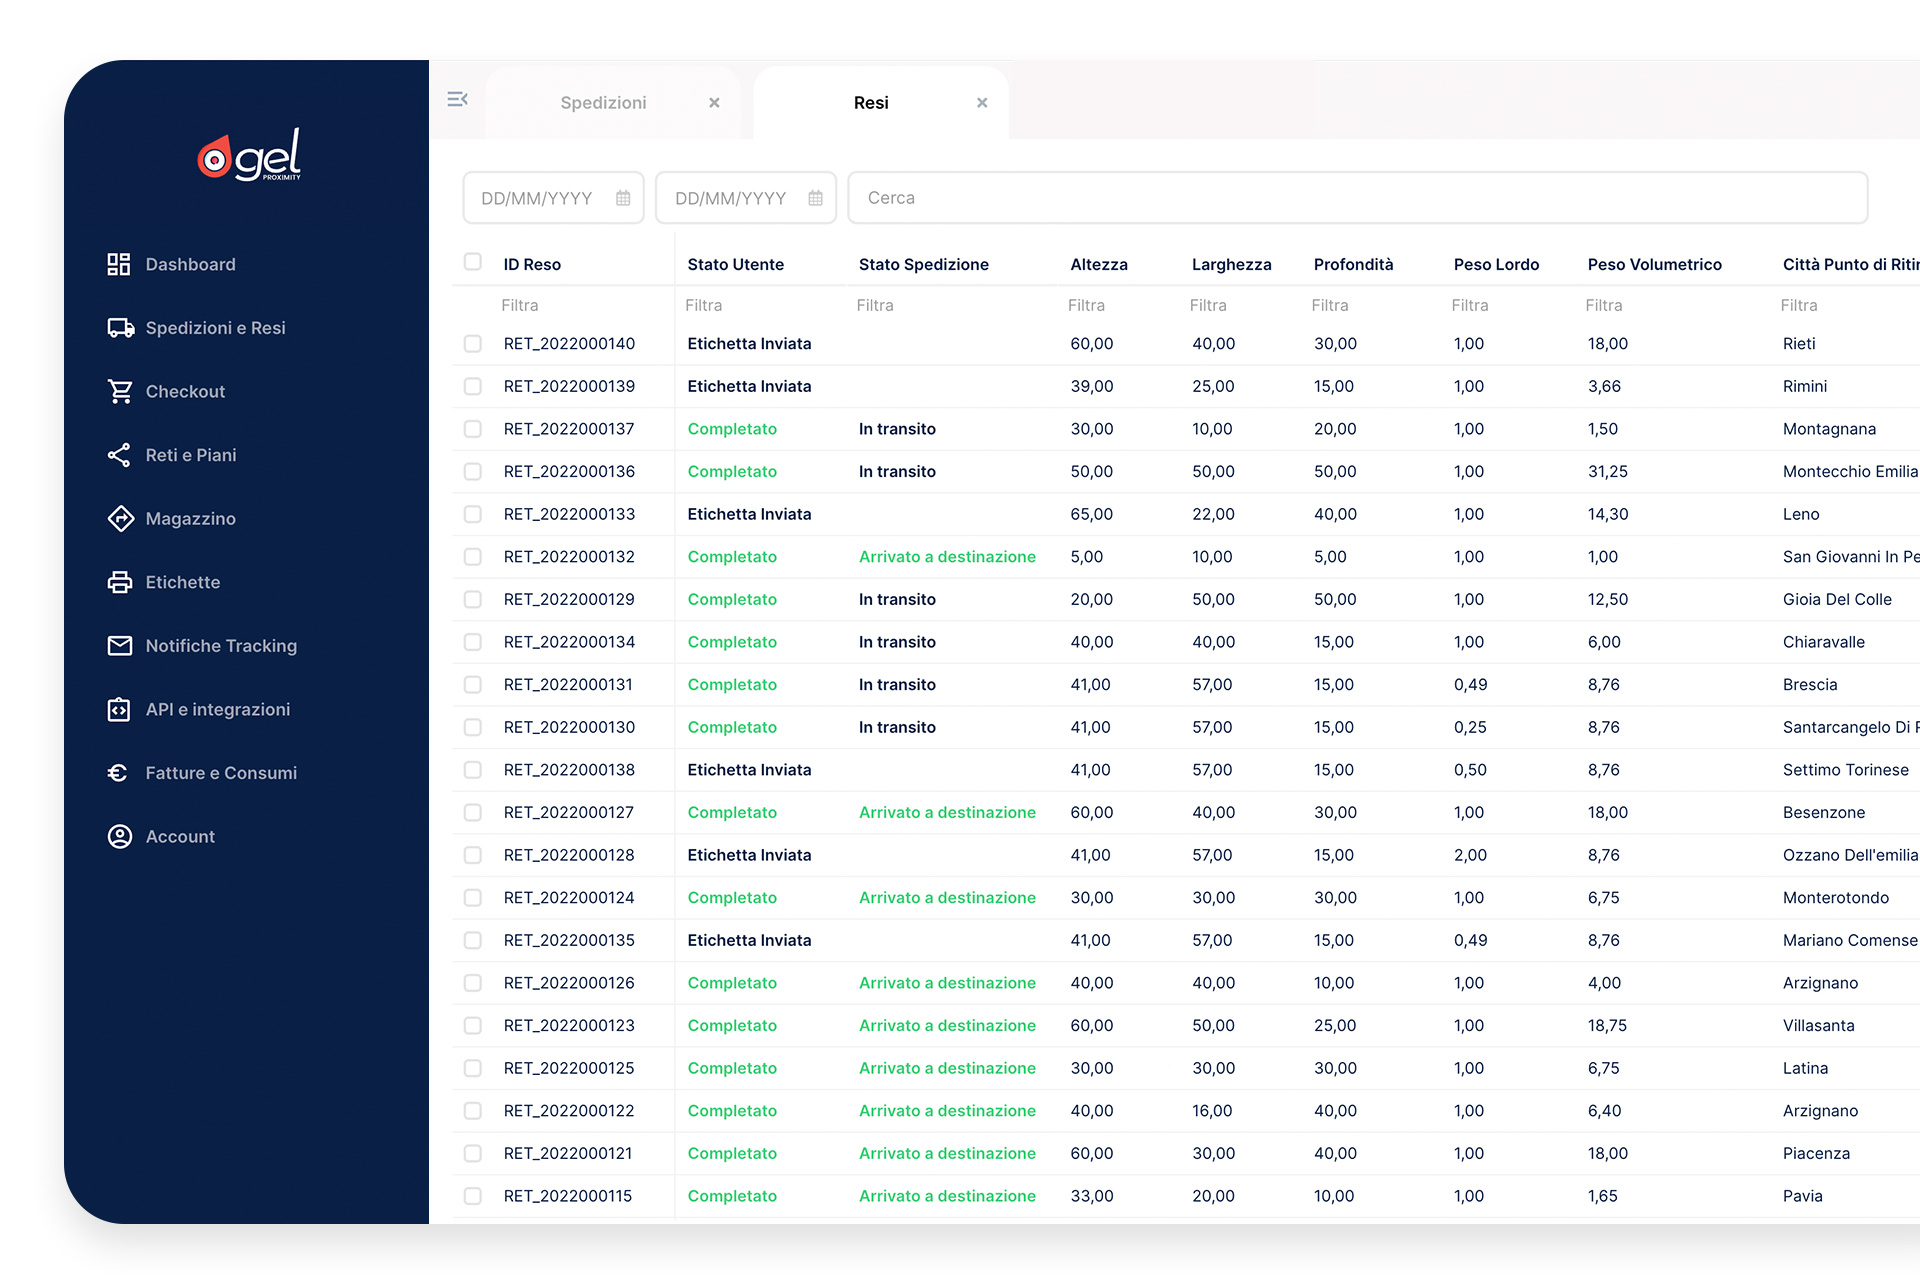This screenshot has height=1280, width=1920.
Task: Click the Stato Utente filter field
Action: (755, 305)
